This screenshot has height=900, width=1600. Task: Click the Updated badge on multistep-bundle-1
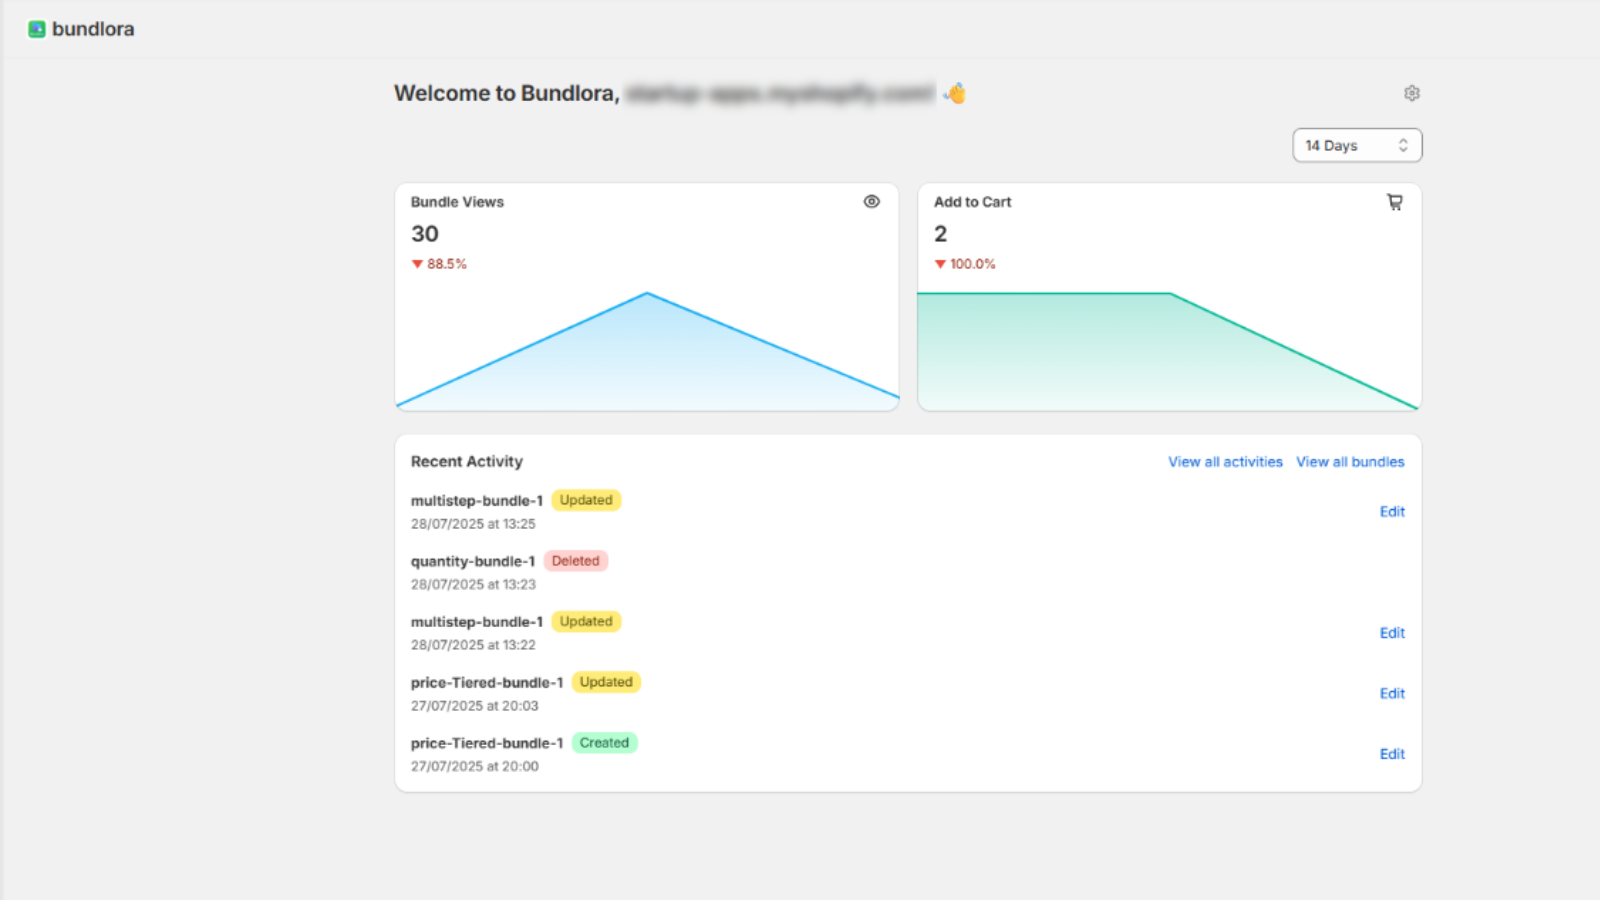586,500
